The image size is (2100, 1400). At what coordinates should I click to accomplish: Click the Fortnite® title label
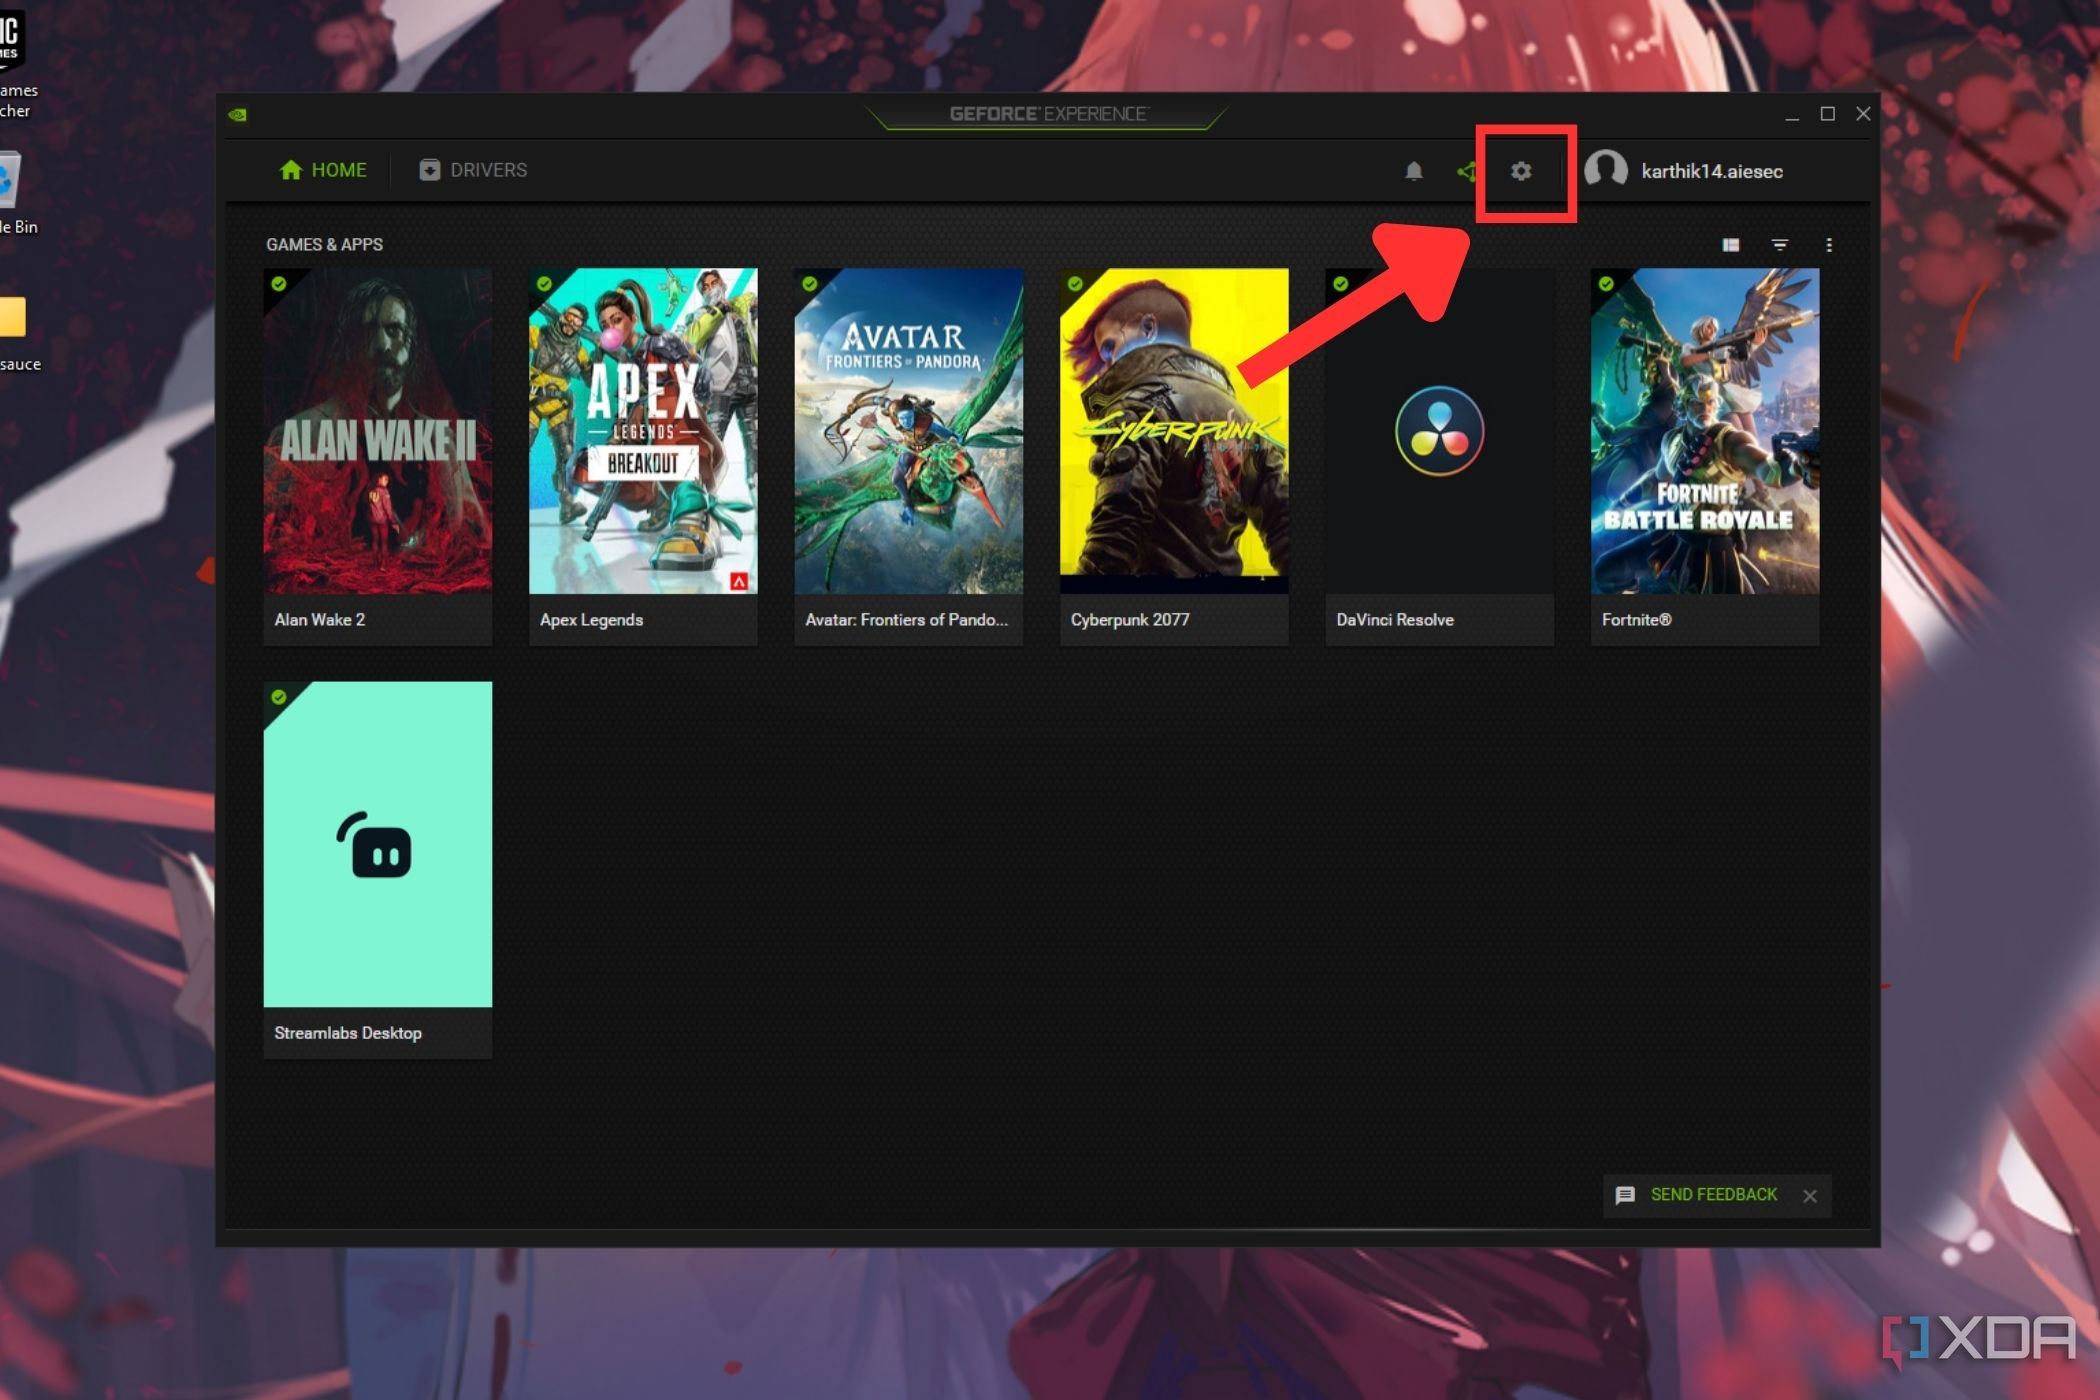pos(1636,620)
